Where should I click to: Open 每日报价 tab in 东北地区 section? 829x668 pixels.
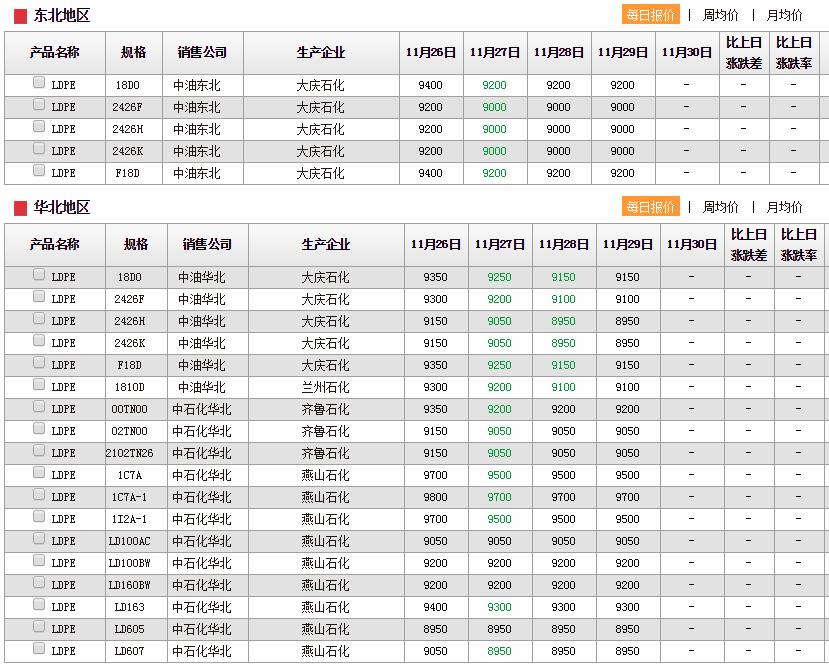pyautogui.click(x=651, y=15)
